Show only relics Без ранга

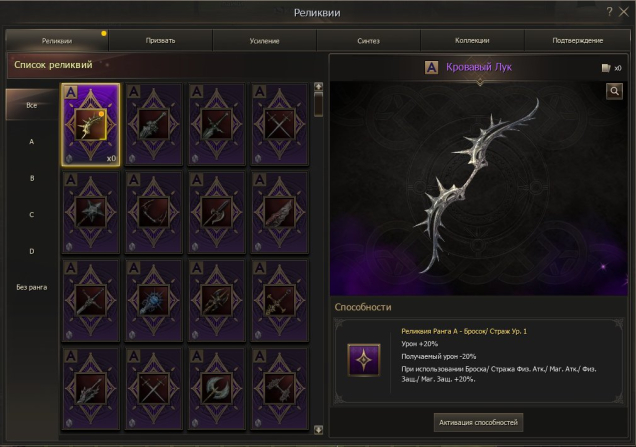coord(32,287)
